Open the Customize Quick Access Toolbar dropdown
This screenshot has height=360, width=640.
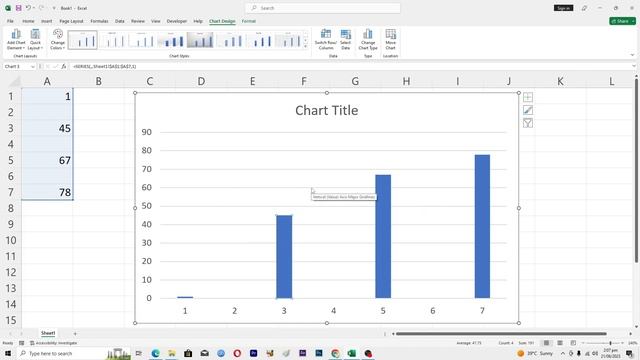(x=54, y=8)
